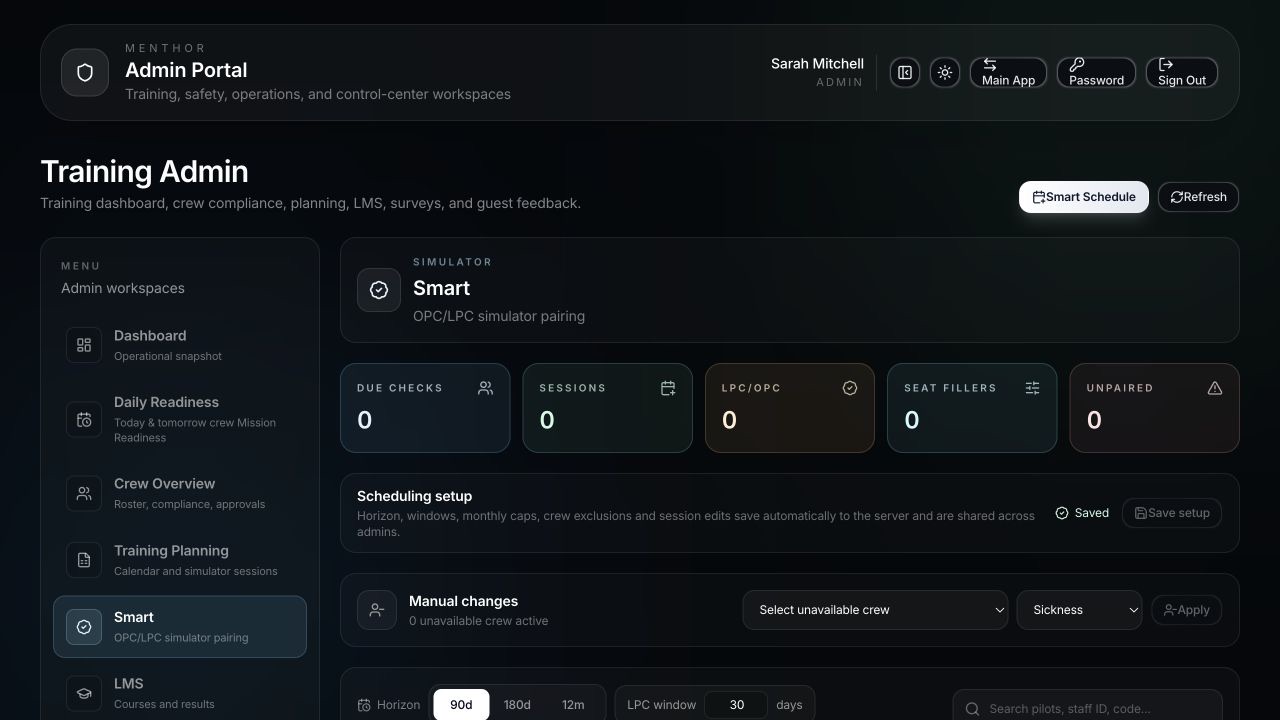The image size is (1280, 720).
Task: Click the Smart header check-badge icon
Action: pos(379,290)
